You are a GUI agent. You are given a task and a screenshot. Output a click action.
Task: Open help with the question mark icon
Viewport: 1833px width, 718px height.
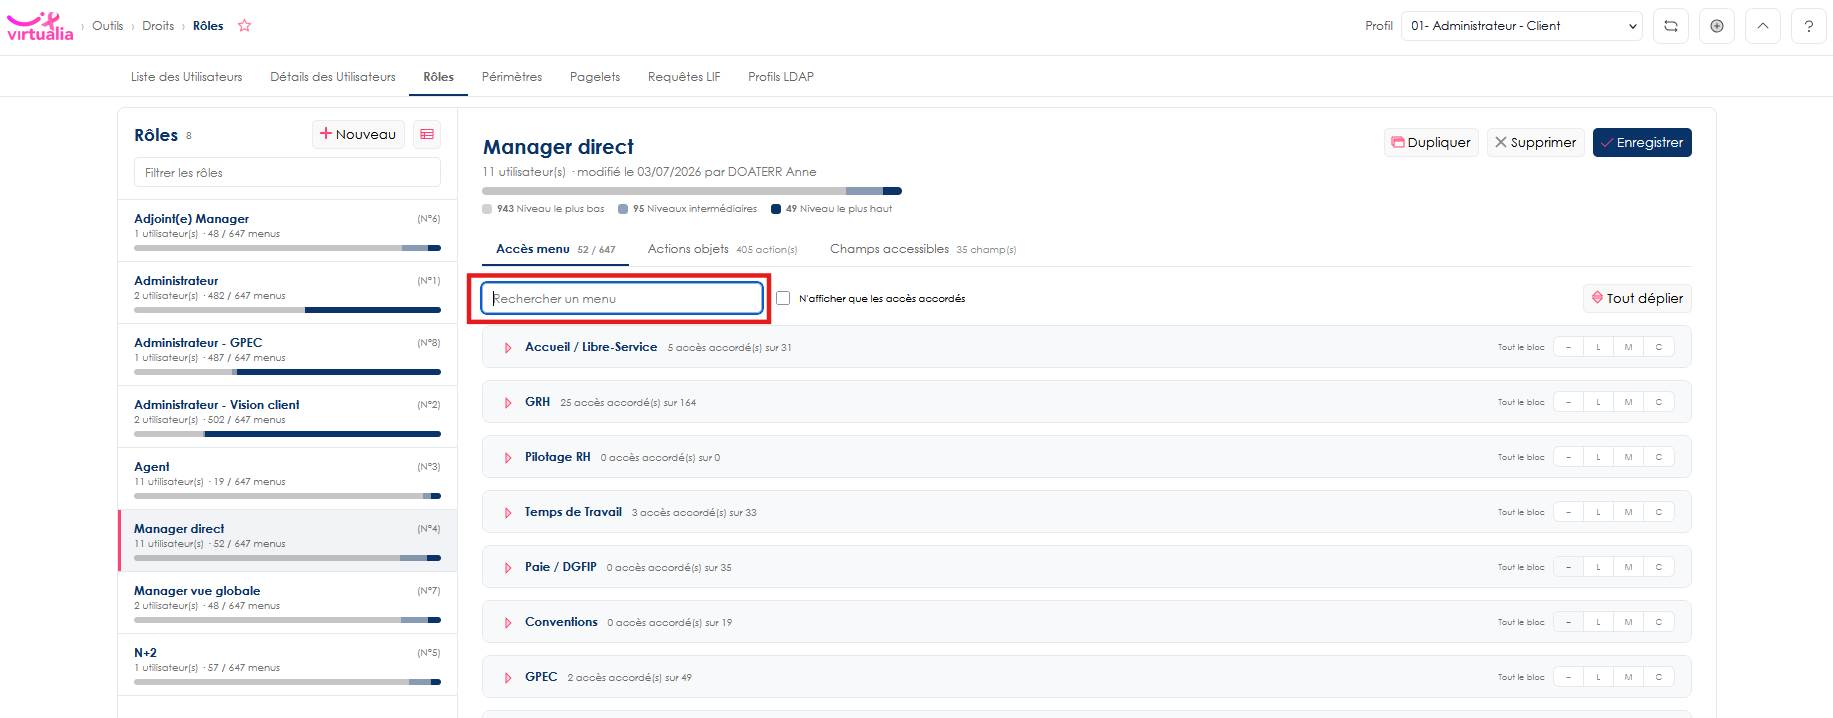pos(1809,26)
